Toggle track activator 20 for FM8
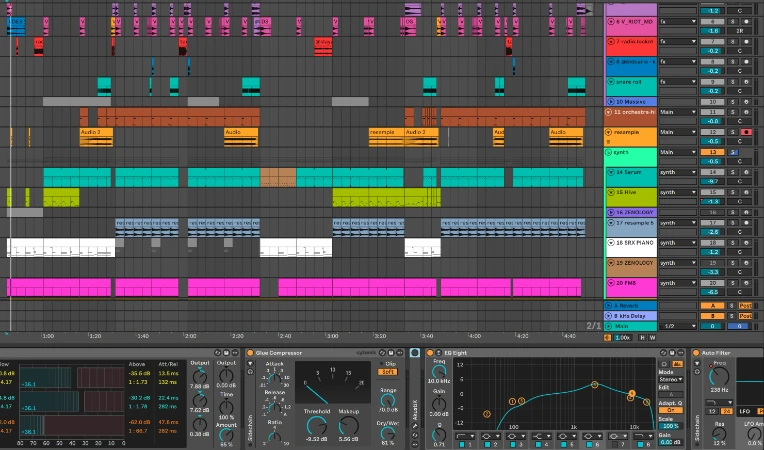764x450 pixels. (712, 283)
